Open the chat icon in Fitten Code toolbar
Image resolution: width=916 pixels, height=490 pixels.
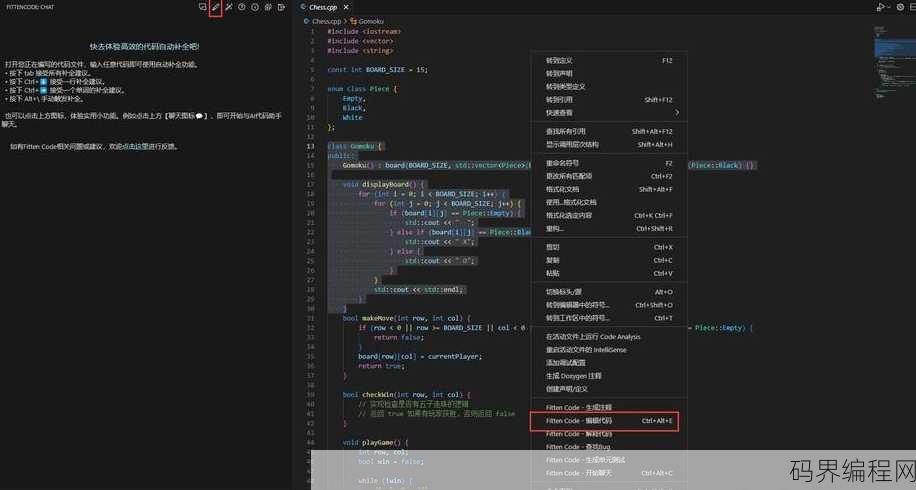click(x=203, y=7)
